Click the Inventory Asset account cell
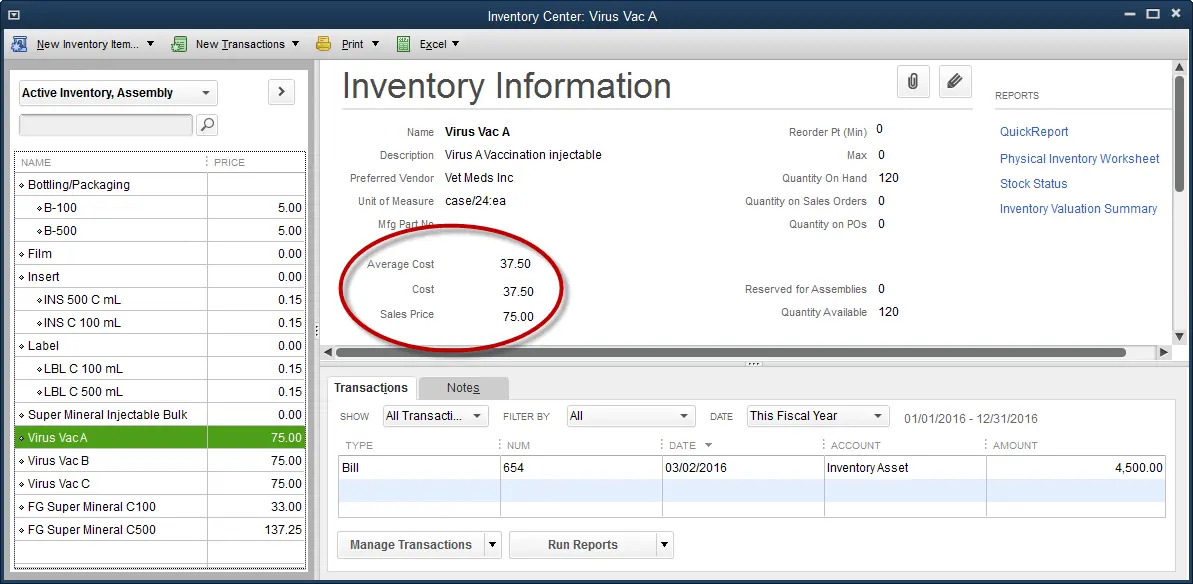The image size is (1193, 584). (905, 468)
